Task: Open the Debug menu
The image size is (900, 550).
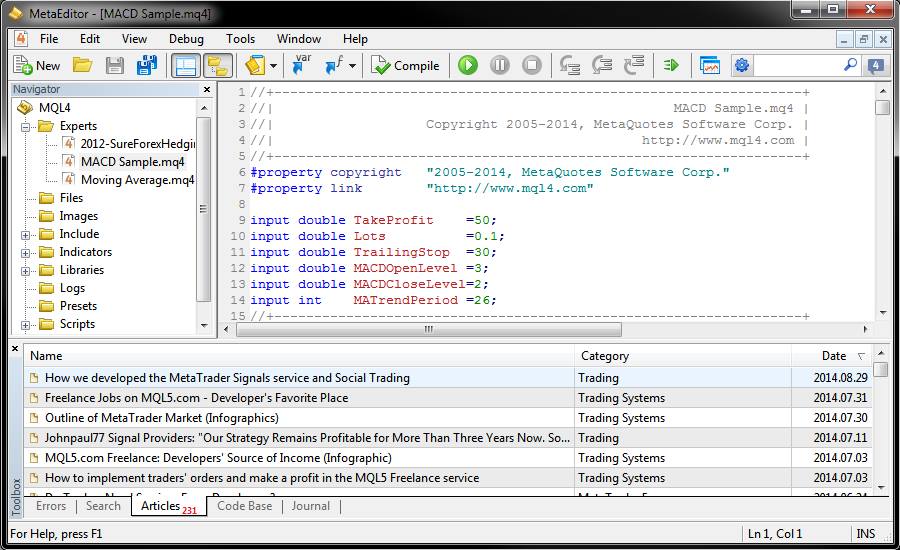Action: point(186,39)
